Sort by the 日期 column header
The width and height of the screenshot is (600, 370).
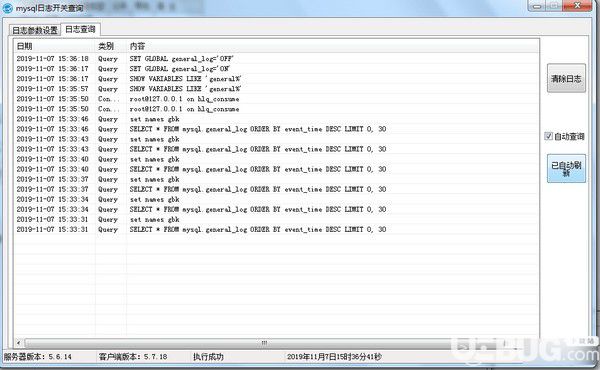click(x=54, y=46)
